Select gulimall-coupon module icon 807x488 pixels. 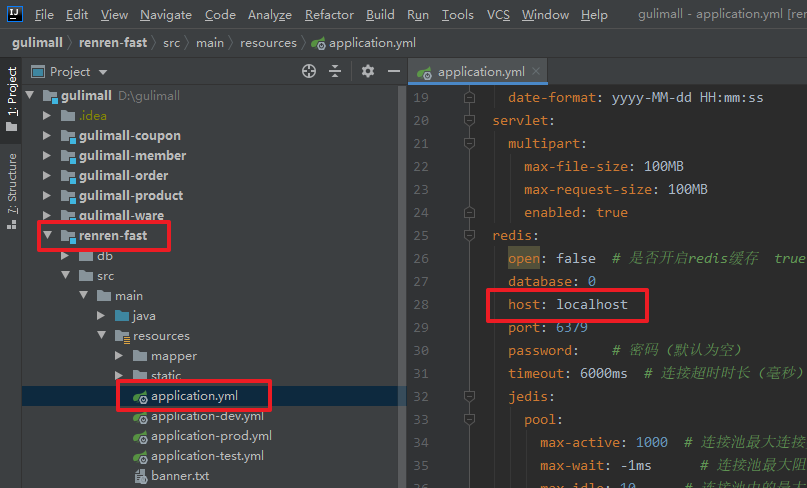[x=68, y=136]
